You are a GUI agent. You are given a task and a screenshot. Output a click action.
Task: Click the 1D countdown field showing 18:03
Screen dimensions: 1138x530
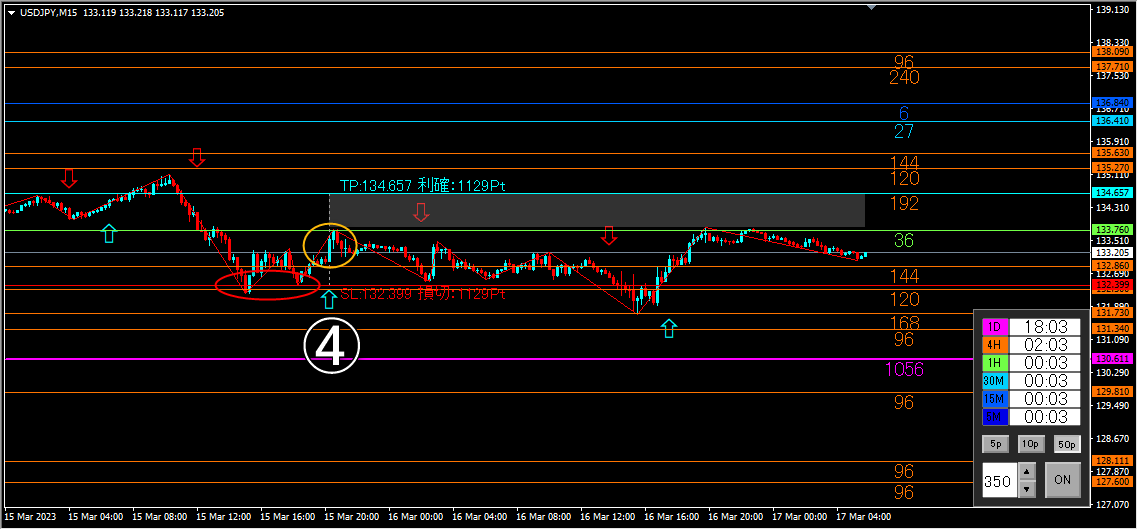coord(1044,327)
